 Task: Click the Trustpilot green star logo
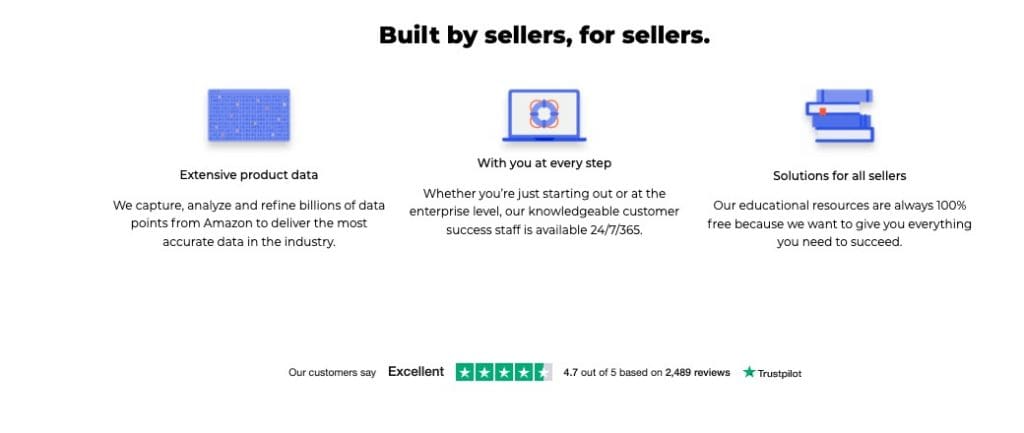tap(749, 372)
